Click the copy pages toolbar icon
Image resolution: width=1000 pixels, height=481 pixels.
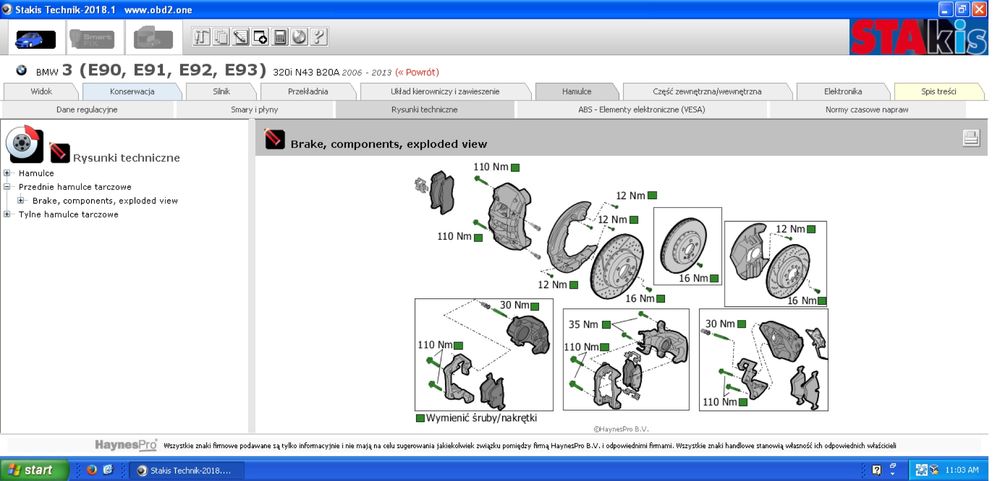(x=221, y=37)
